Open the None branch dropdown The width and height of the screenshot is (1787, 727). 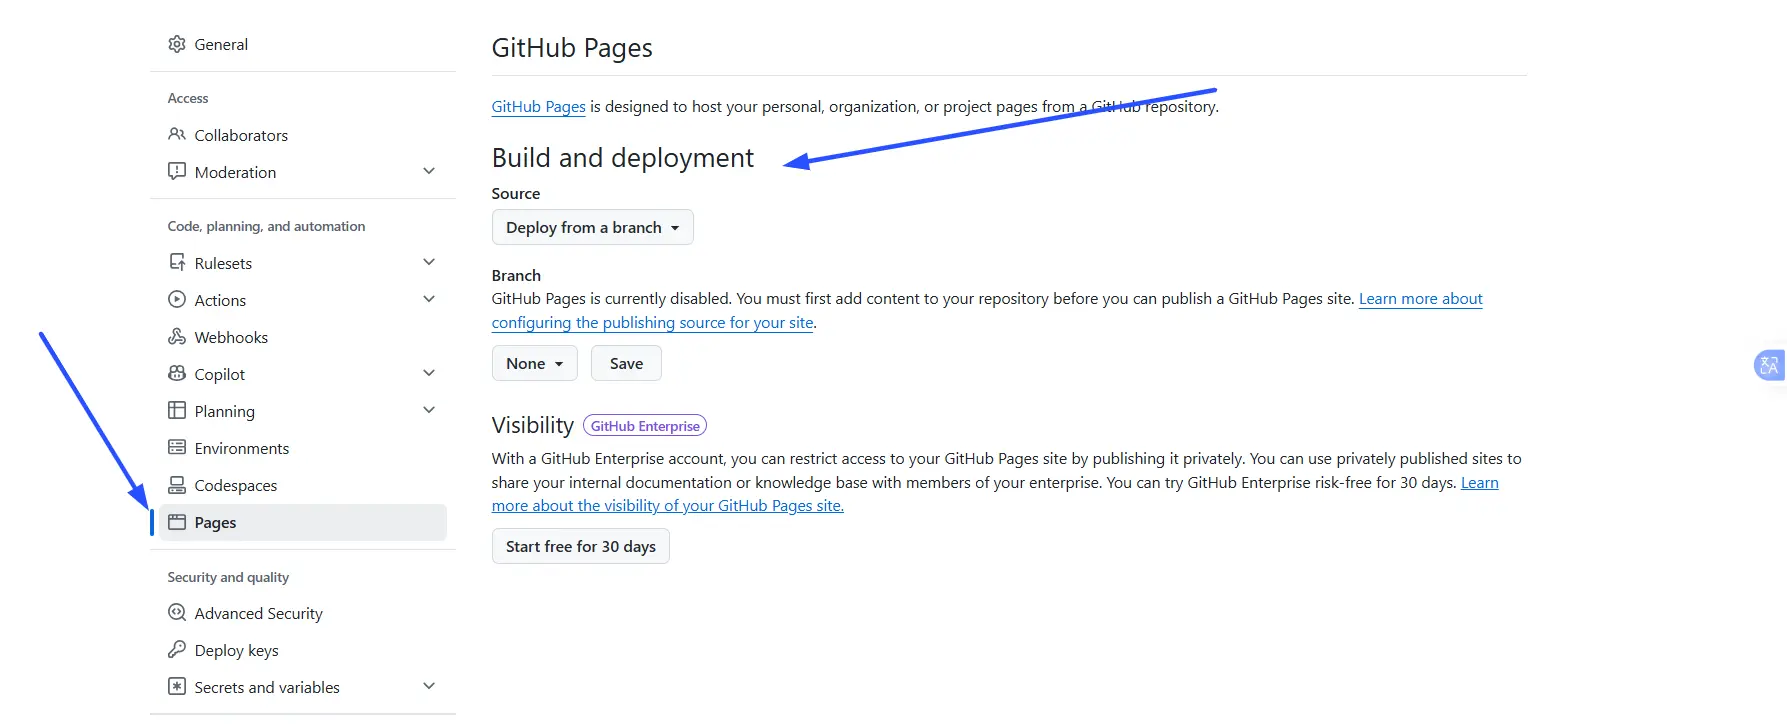pyautogui.click(x=534, y=363)
